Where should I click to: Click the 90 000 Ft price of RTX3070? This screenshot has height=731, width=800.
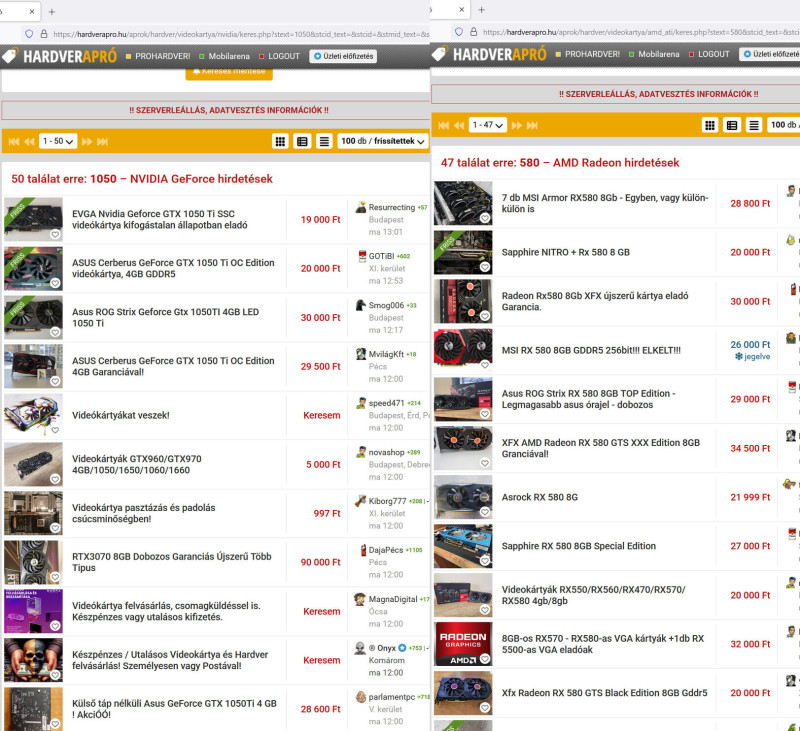[320, 562]
